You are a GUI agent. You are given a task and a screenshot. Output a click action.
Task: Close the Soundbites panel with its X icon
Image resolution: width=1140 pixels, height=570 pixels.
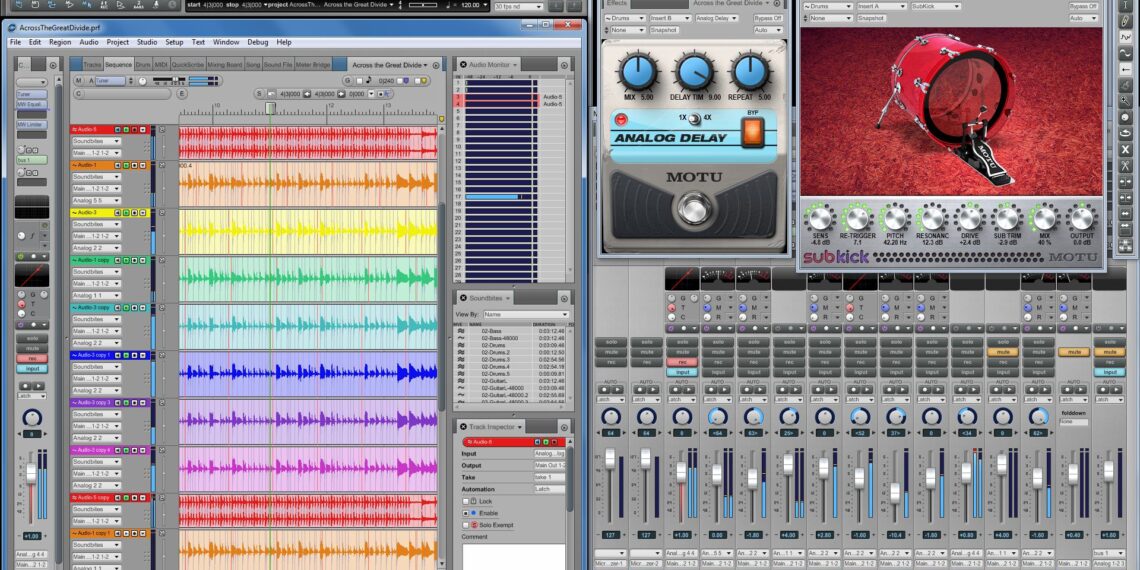point(464,298)
